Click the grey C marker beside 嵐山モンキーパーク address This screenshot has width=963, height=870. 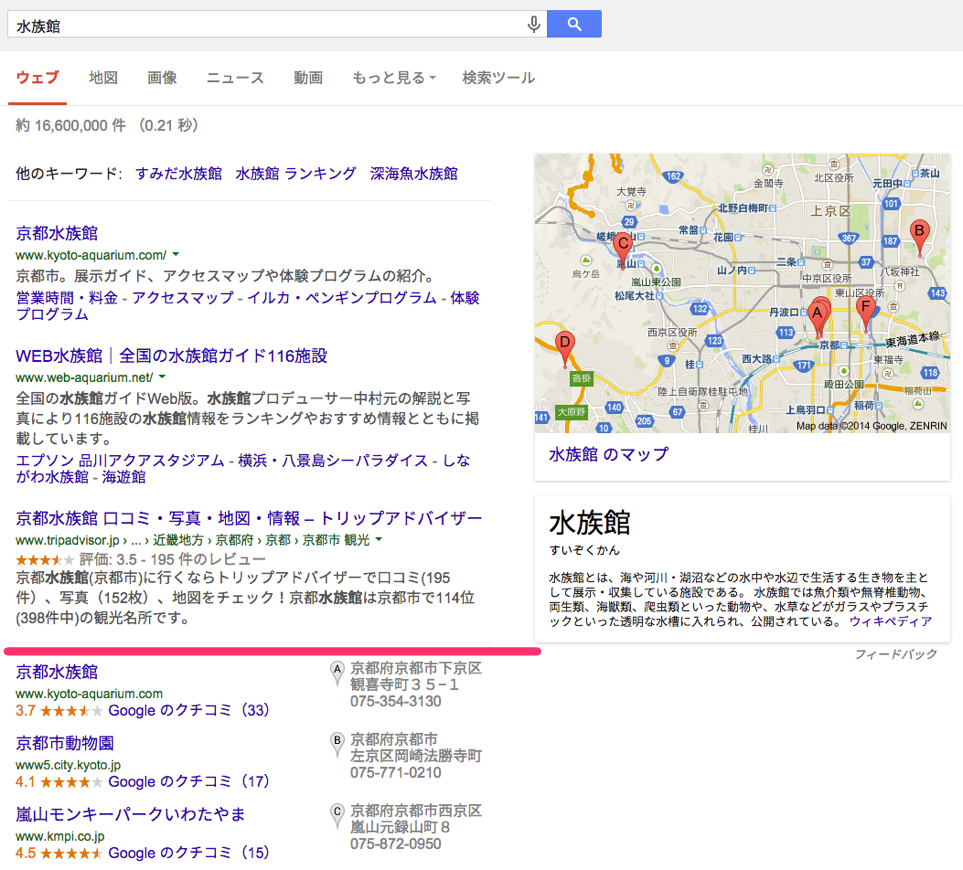click(x=337, y=815)
